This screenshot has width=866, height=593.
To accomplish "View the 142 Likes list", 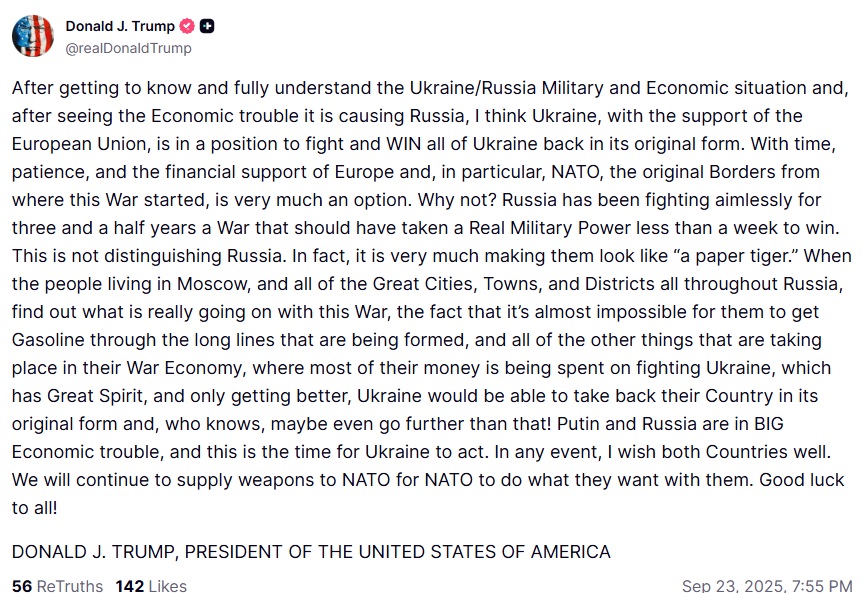I will [151, 585].
